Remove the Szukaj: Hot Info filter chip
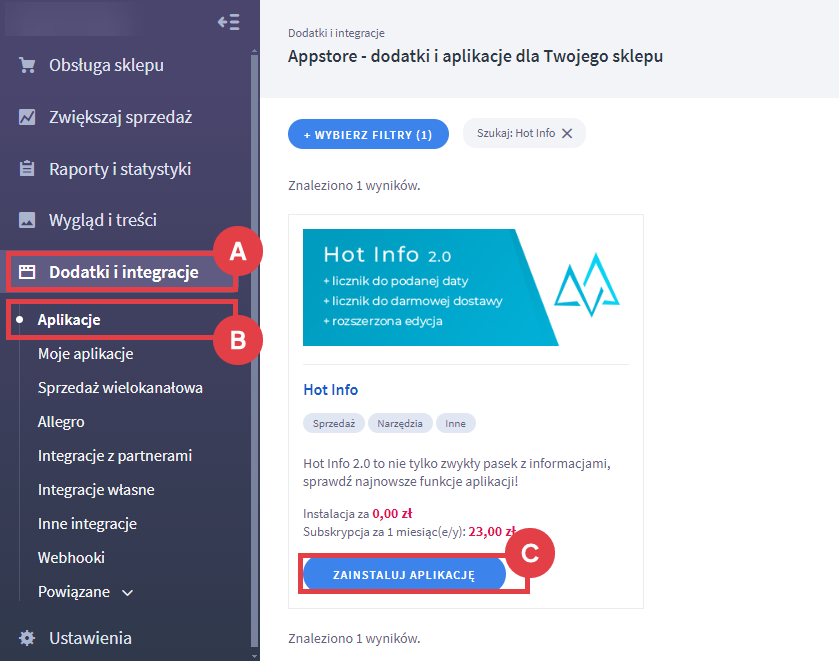 coord(566,133)
